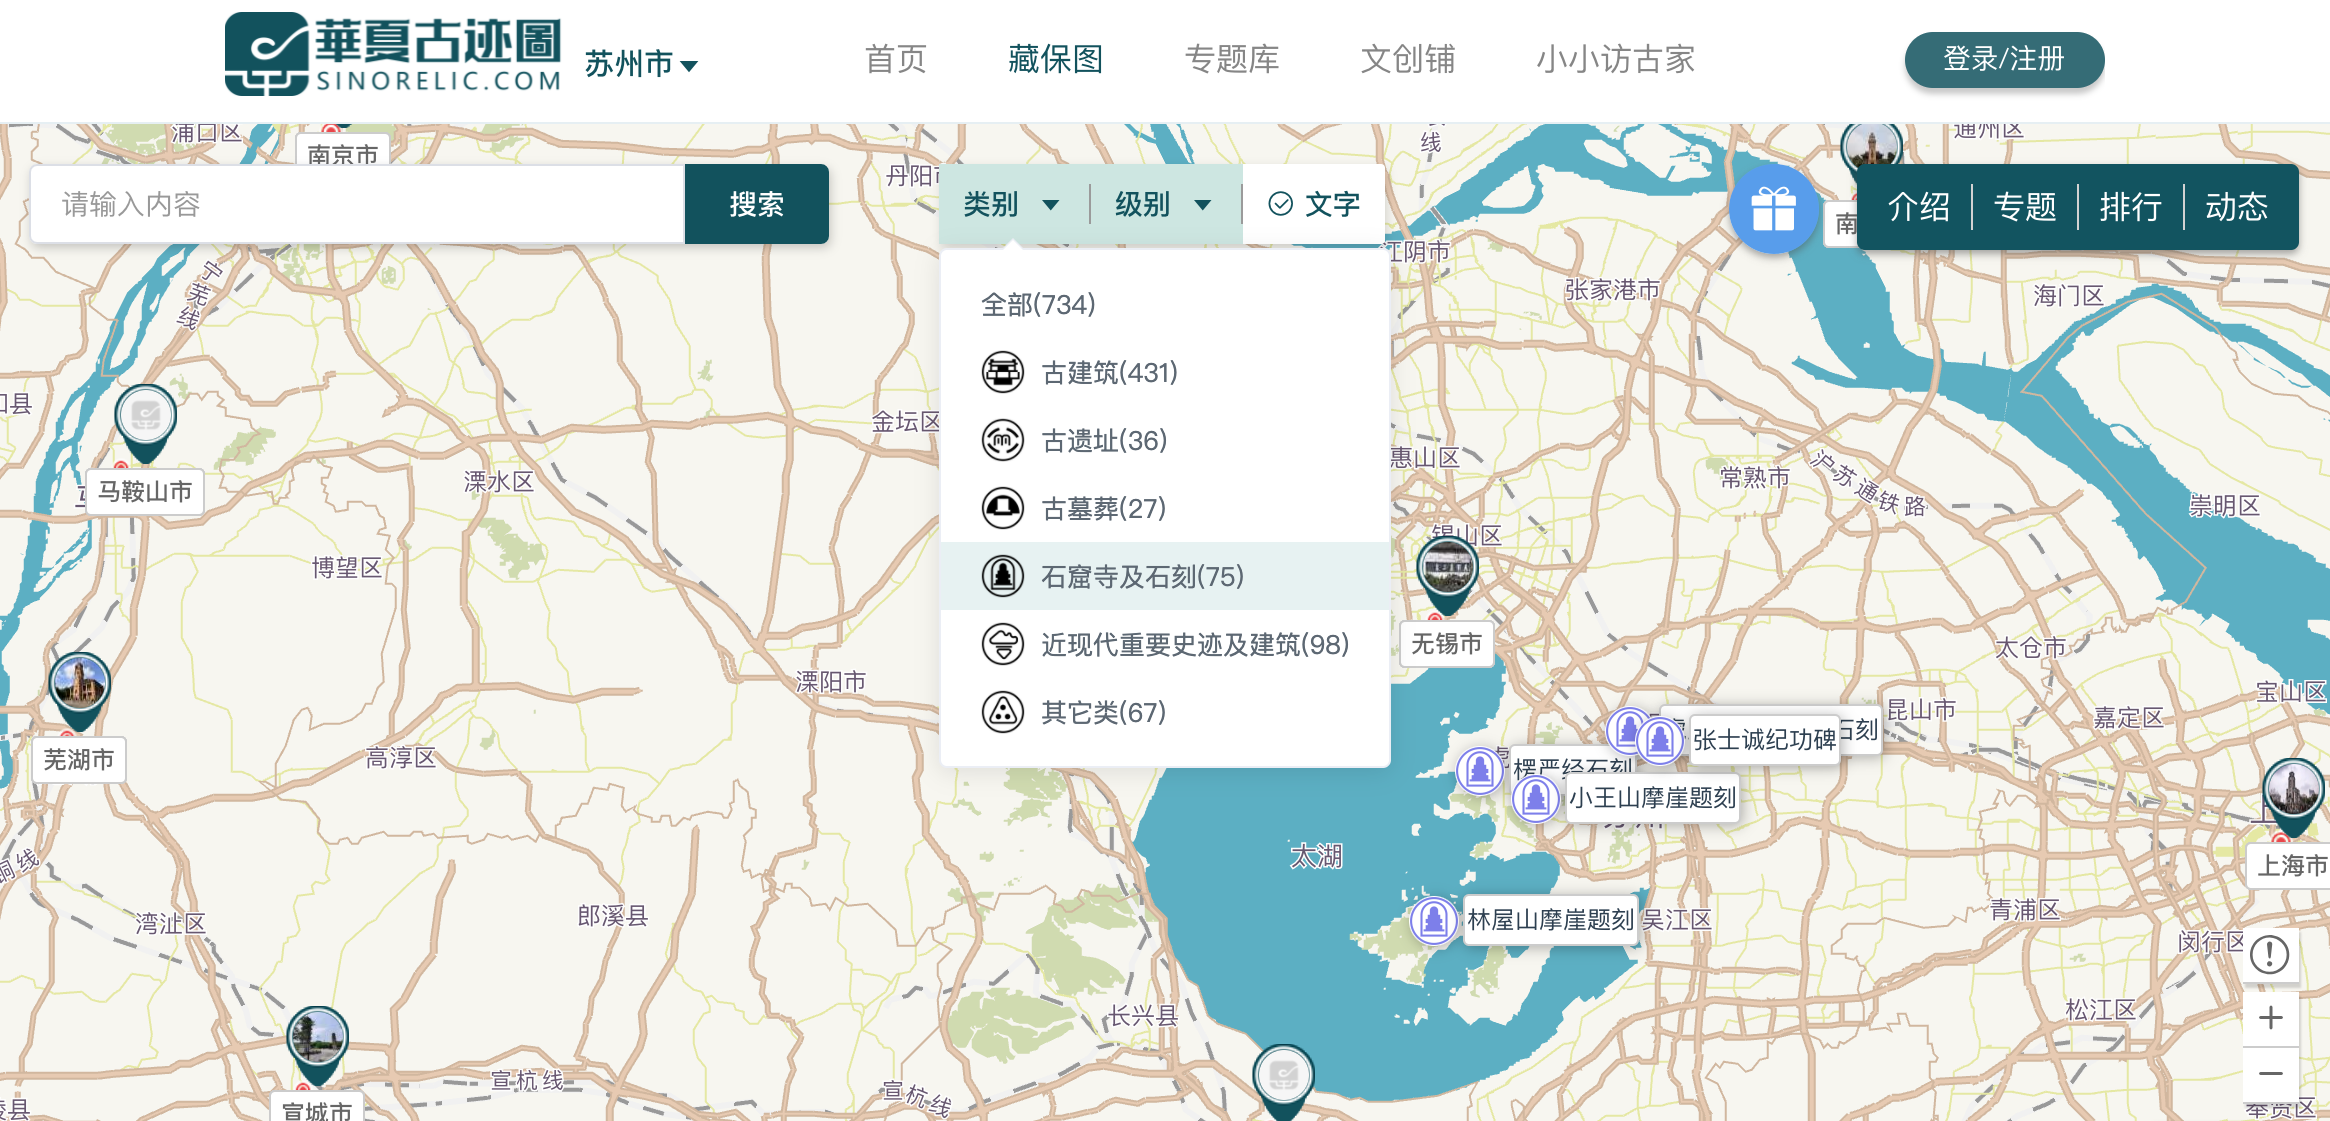Focus the 请输入内容 search input field
The width and height of the screenshot is (2330, 1121).
[357, 205]
